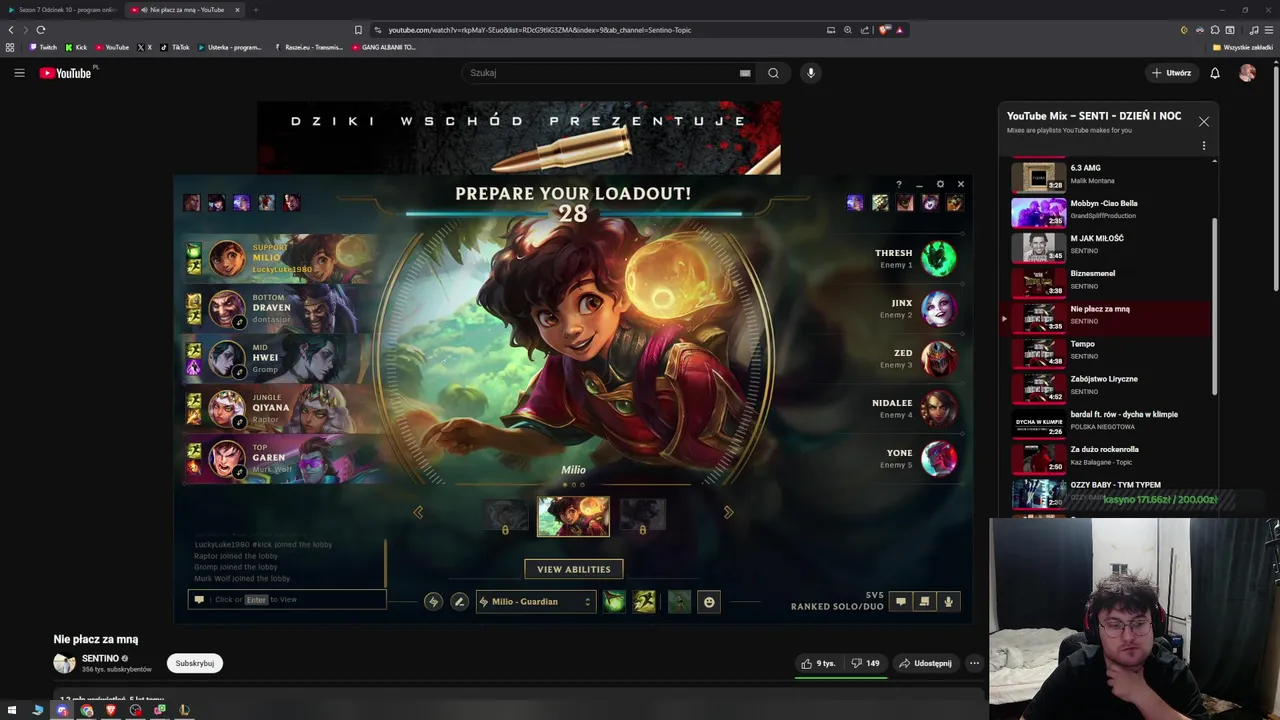This screenshot has height=720, width=1280.
Task: Click the 'Udostępnij' share button
Action: pos(925,663)
